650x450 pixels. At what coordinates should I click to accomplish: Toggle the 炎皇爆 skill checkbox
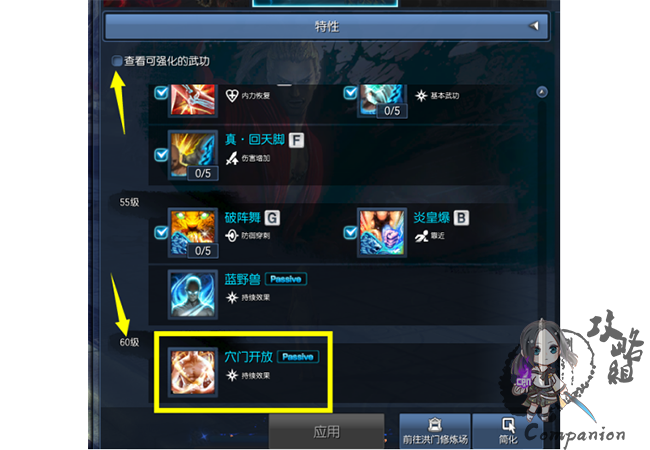click(x=350, y=232)
